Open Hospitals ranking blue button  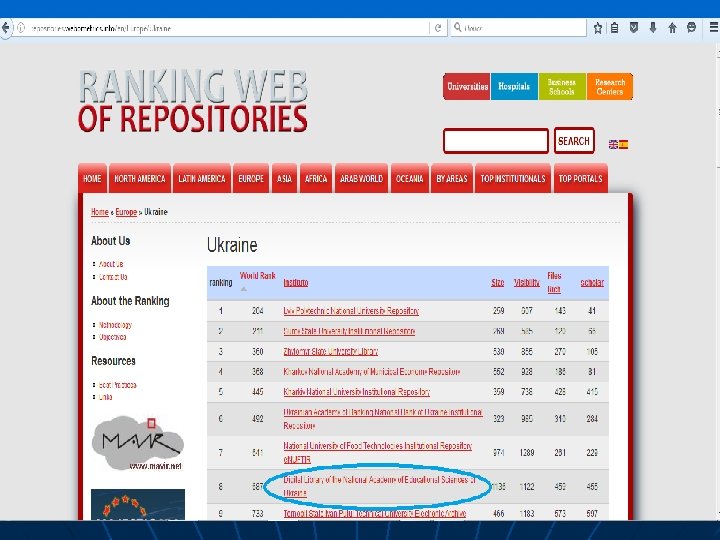point(514,86)
